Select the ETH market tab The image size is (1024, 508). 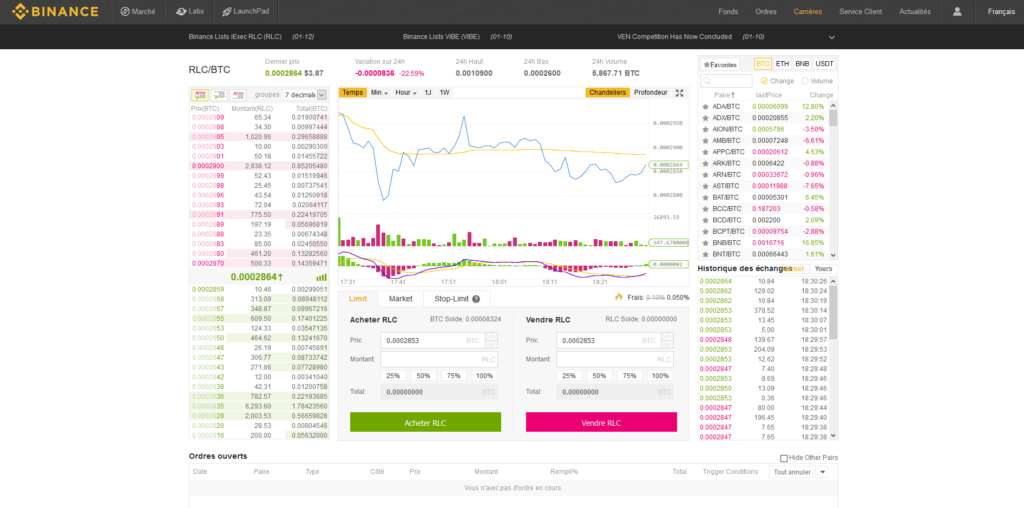pos(782,64)
